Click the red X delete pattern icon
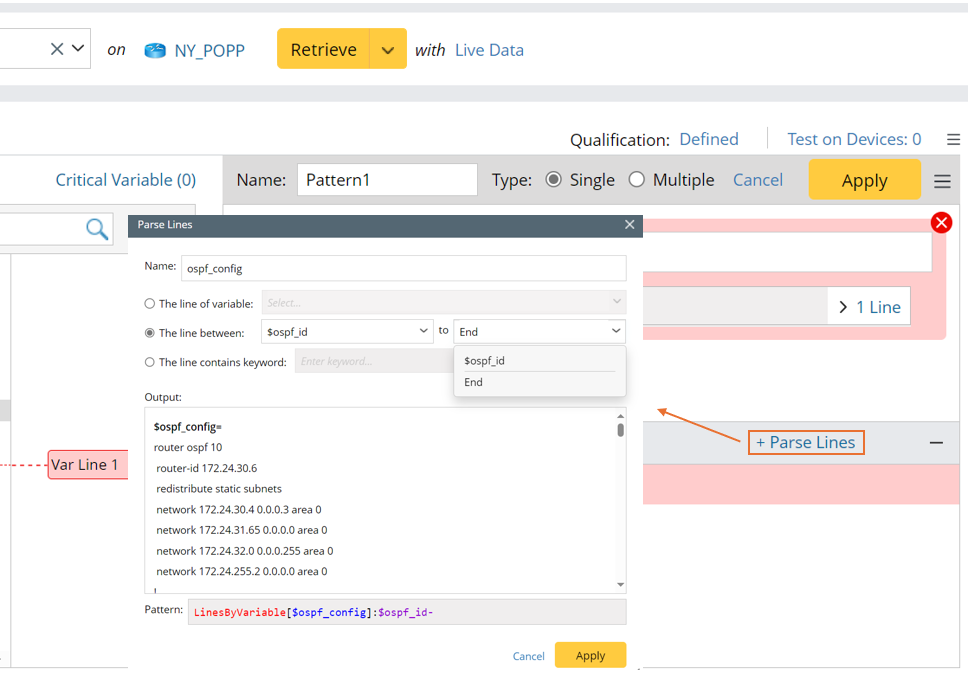The height and width of the screenshot is (677, 977). pos(941,223)
